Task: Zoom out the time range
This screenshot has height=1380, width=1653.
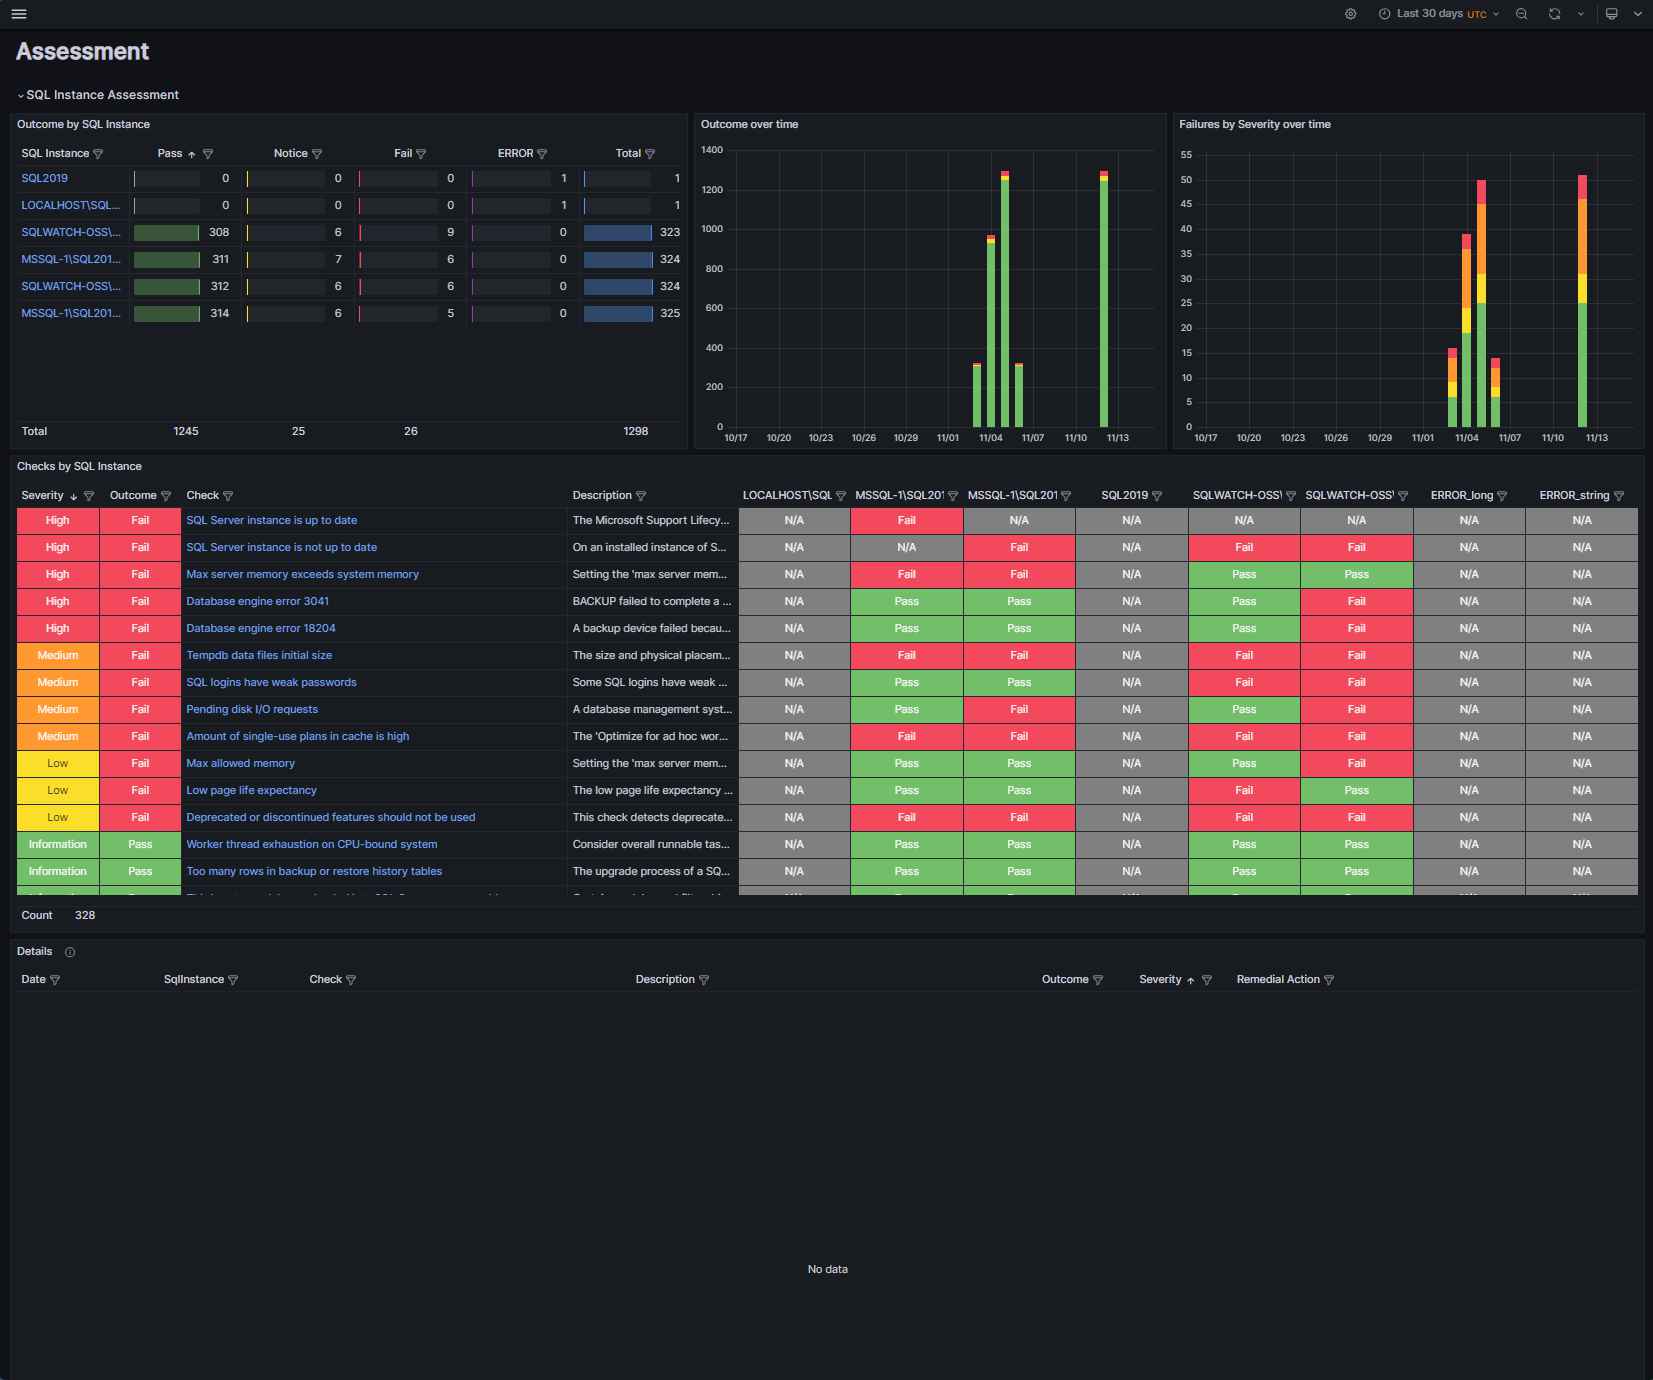Action: [1521, 14]
